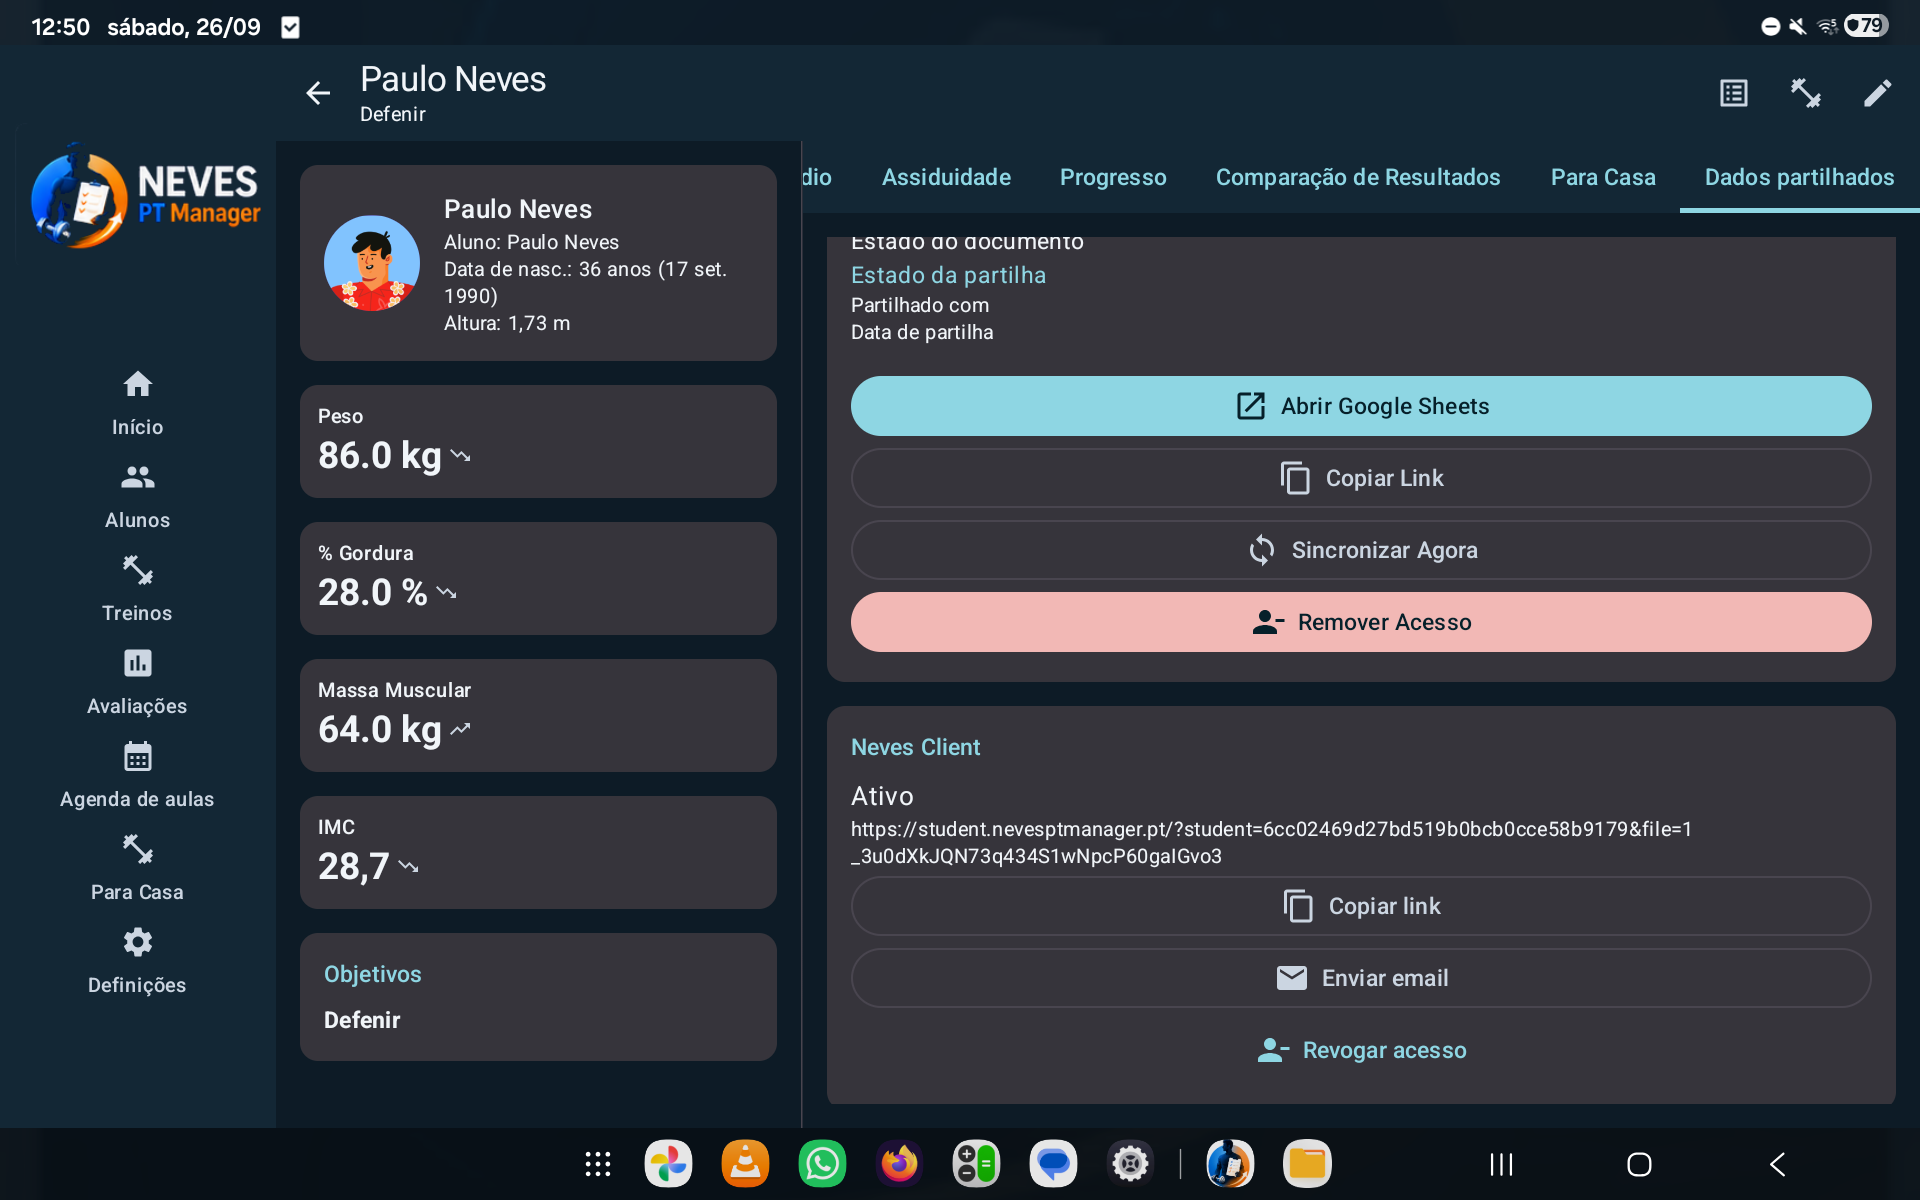Open system Settings from the taskbar

(1130, 1164)
